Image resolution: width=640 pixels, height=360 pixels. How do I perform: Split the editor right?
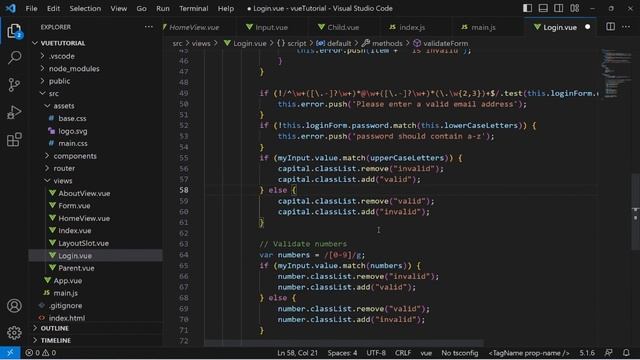click(610, 27)
